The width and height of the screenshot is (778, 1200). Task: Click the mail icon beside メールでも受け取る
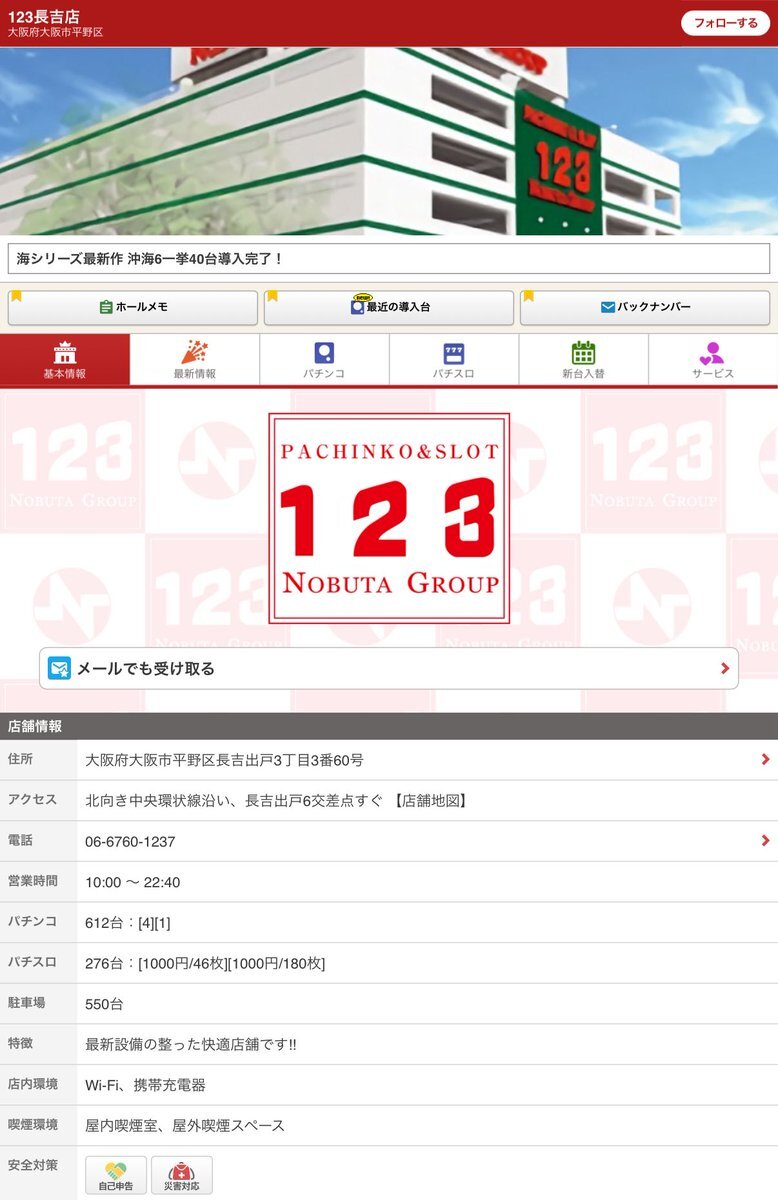[x=60, y=668]
